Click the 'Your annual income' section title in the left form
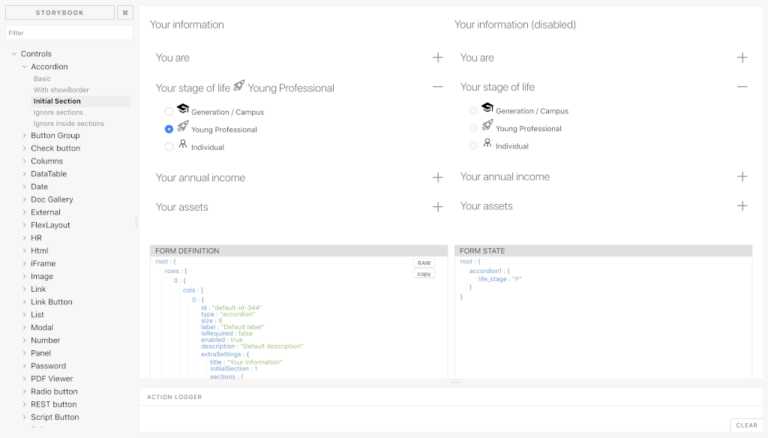This screenshot has width=768, height=438. pyautogui.click(x=200, y=177)
